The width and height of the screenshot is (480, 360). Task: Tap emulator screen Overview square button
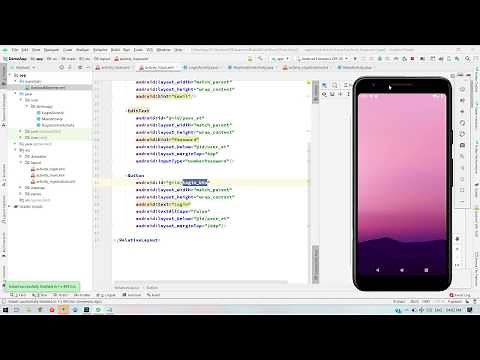click(x=426, y=270)
